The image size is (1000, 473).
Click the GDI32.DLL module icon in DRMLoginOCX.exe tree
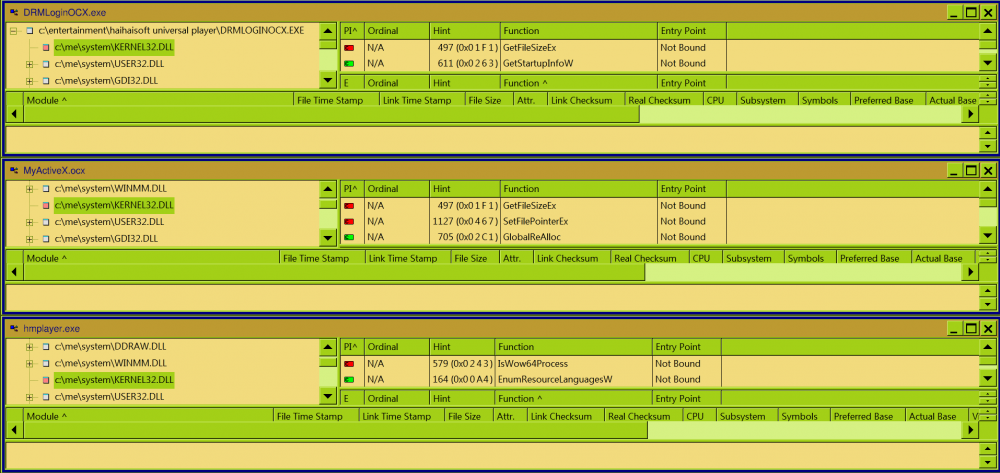click(x=45, y=81)
